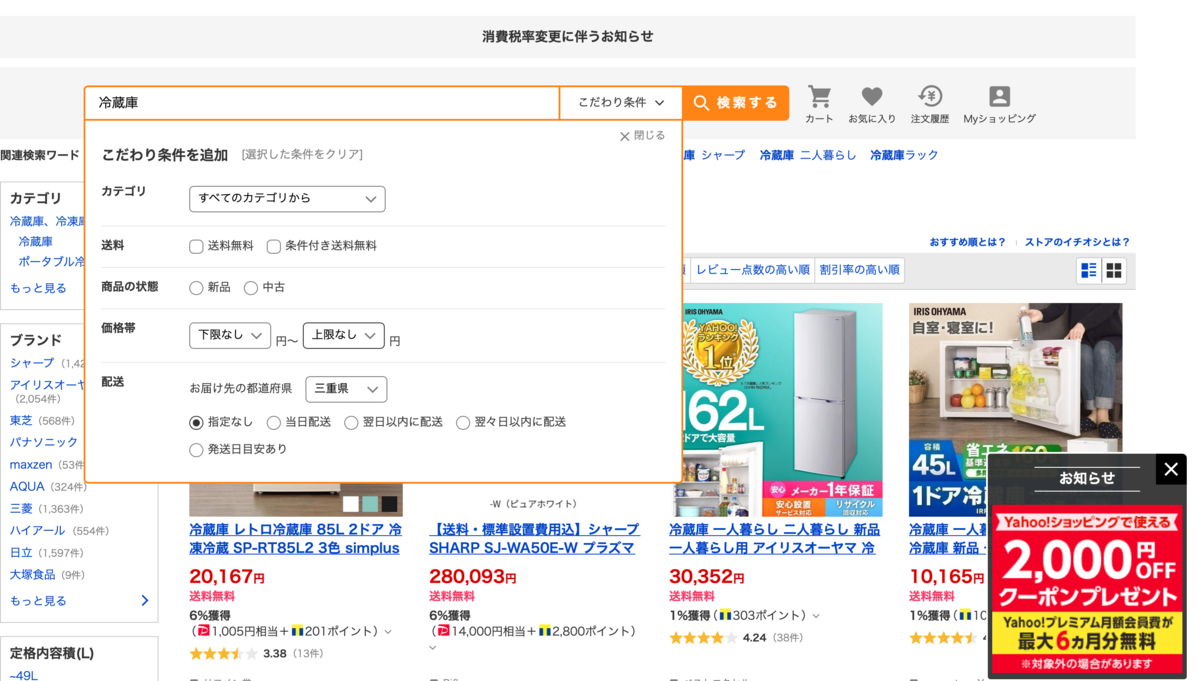Open the こだわり条件 dropdown
Screen dimensions: 1200x681
(x=621, y=103)
